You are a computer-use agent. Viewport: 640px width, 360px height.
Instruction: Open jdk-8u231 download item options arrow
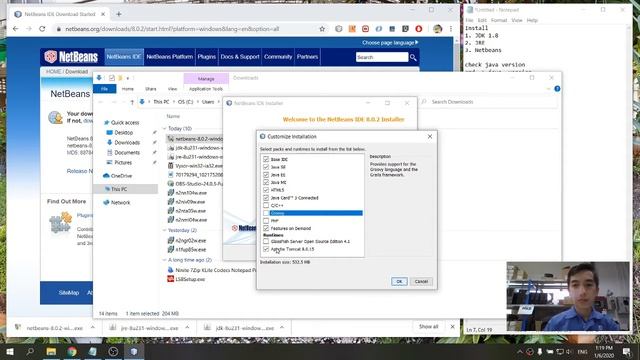click(x=282, y=327)
